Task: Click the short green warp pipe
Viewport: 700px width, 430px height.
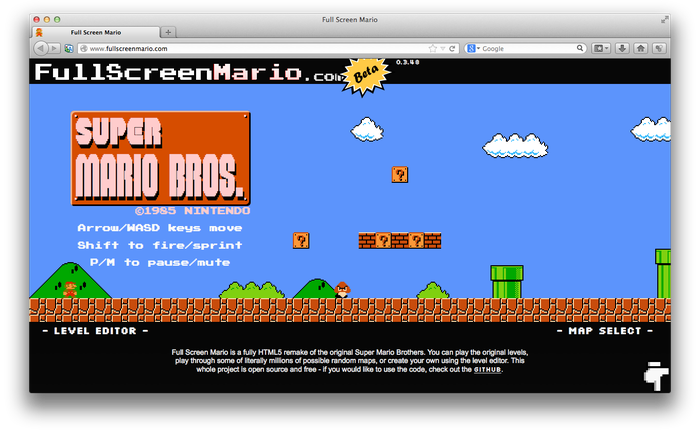Action: pos(507,282)
